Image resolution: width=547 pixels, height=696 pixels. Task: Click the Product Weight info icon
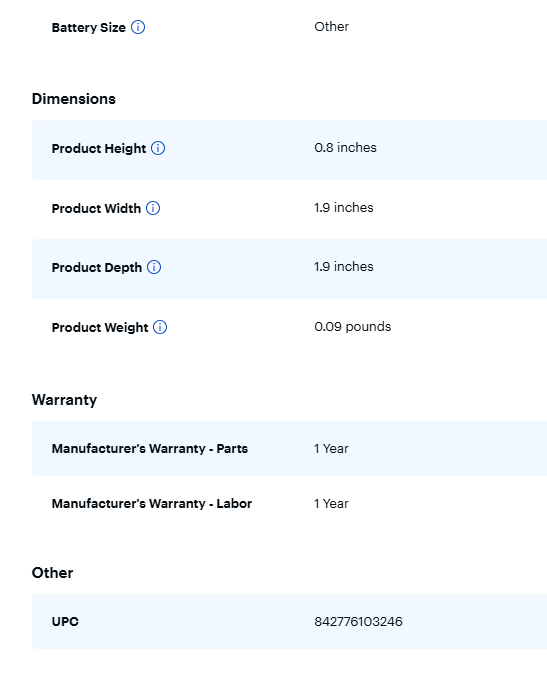[160, 327]
